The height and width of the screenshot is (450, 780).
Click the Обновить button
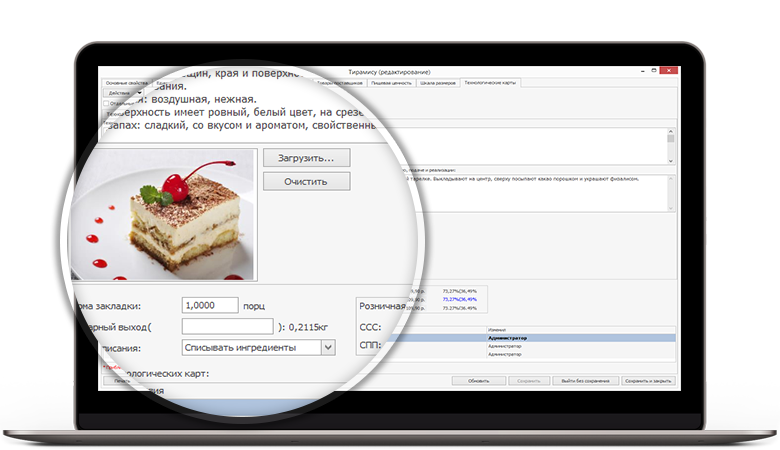(479, 381)
